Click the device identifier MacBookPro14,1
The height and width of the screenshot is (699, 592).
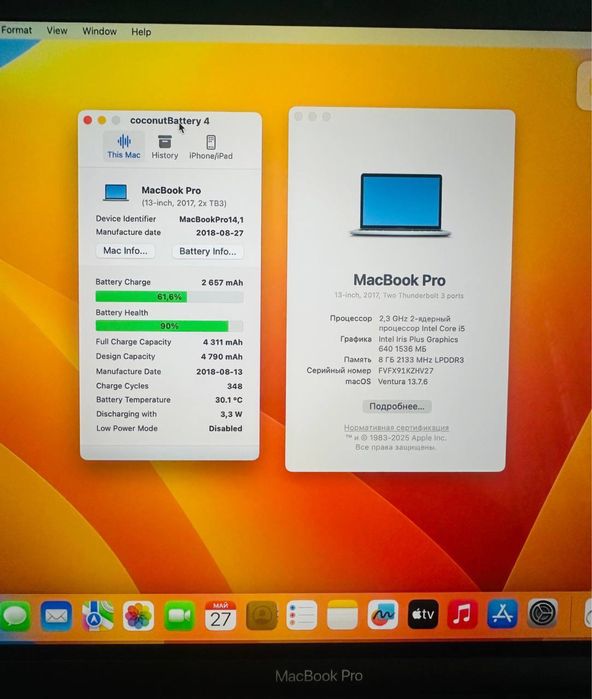click(211, 219)
